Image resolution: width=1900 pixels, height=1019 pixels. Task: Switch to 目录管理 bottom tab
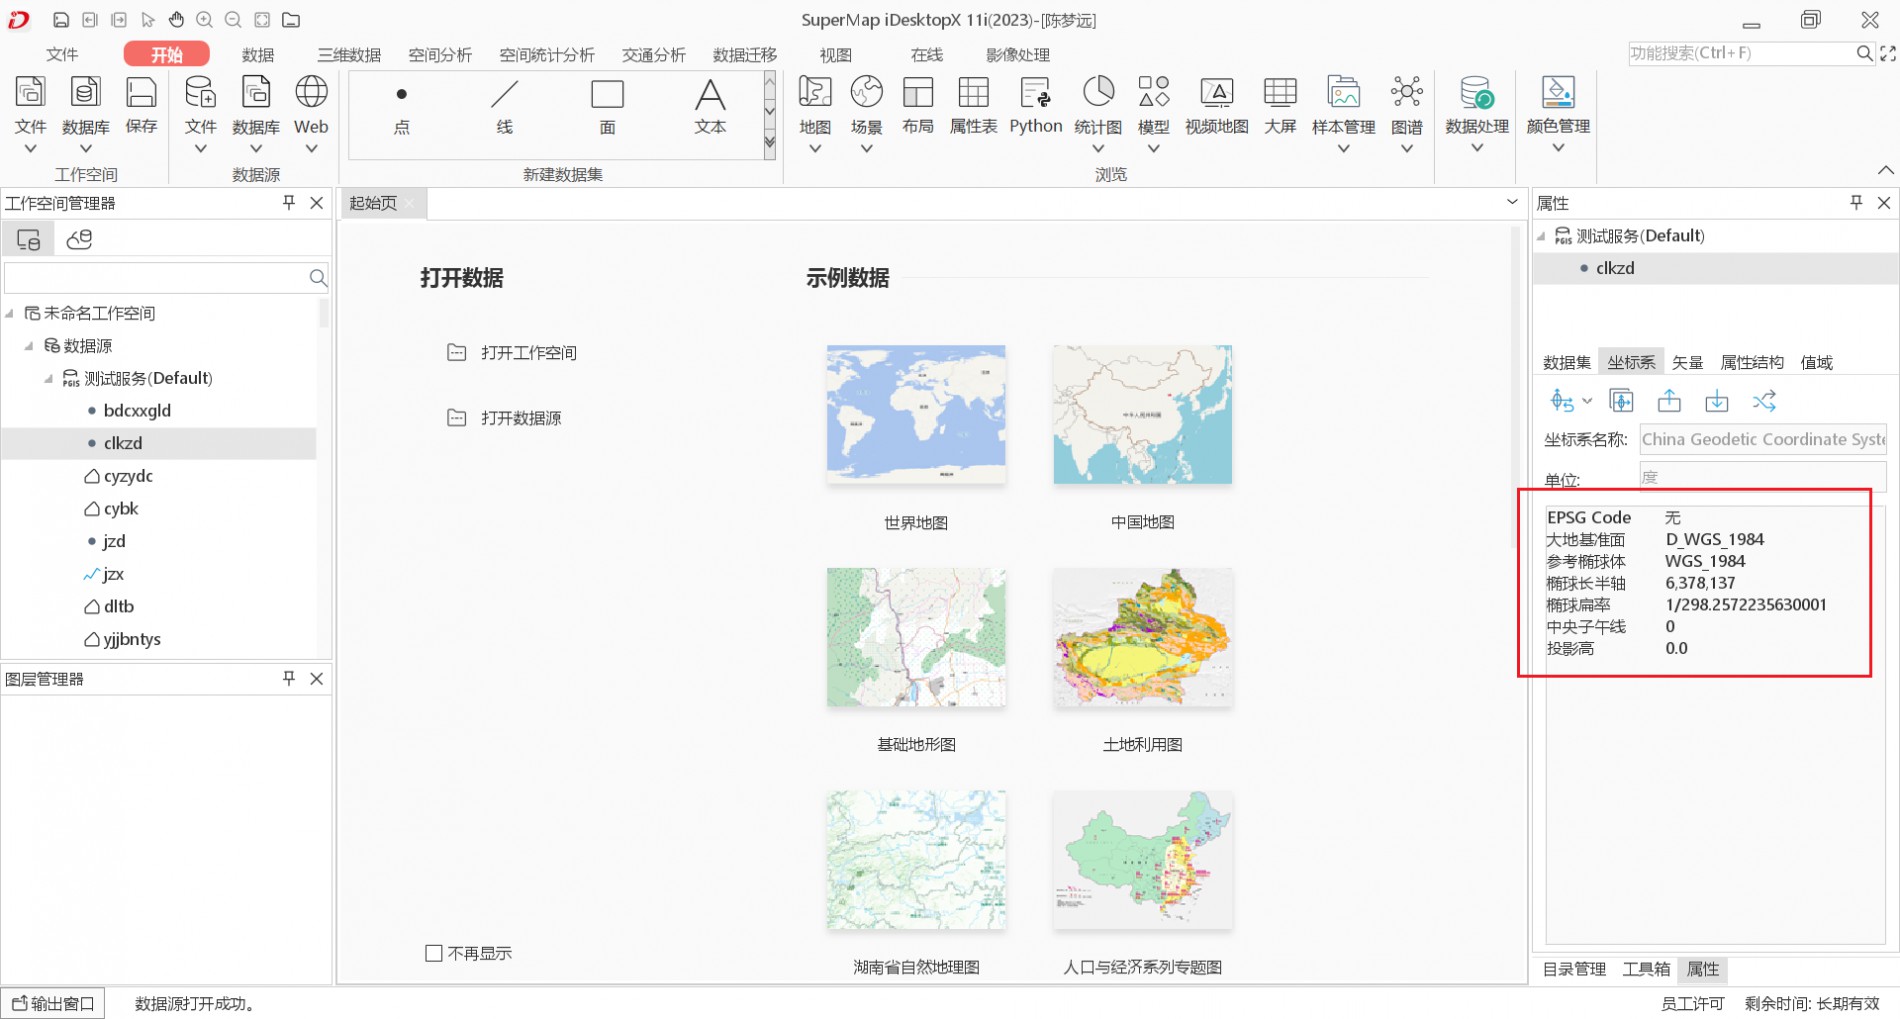[x=1574, y=969]
